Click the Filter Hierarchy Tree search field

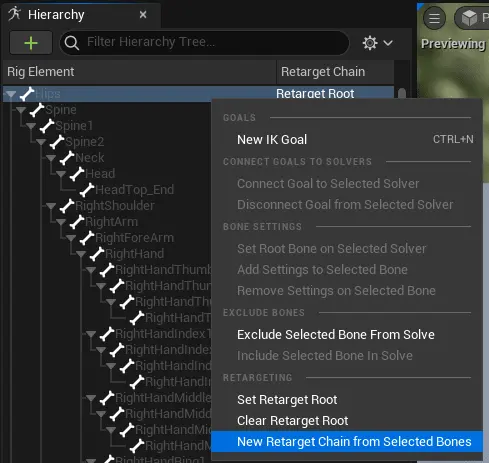pos(204,43)
